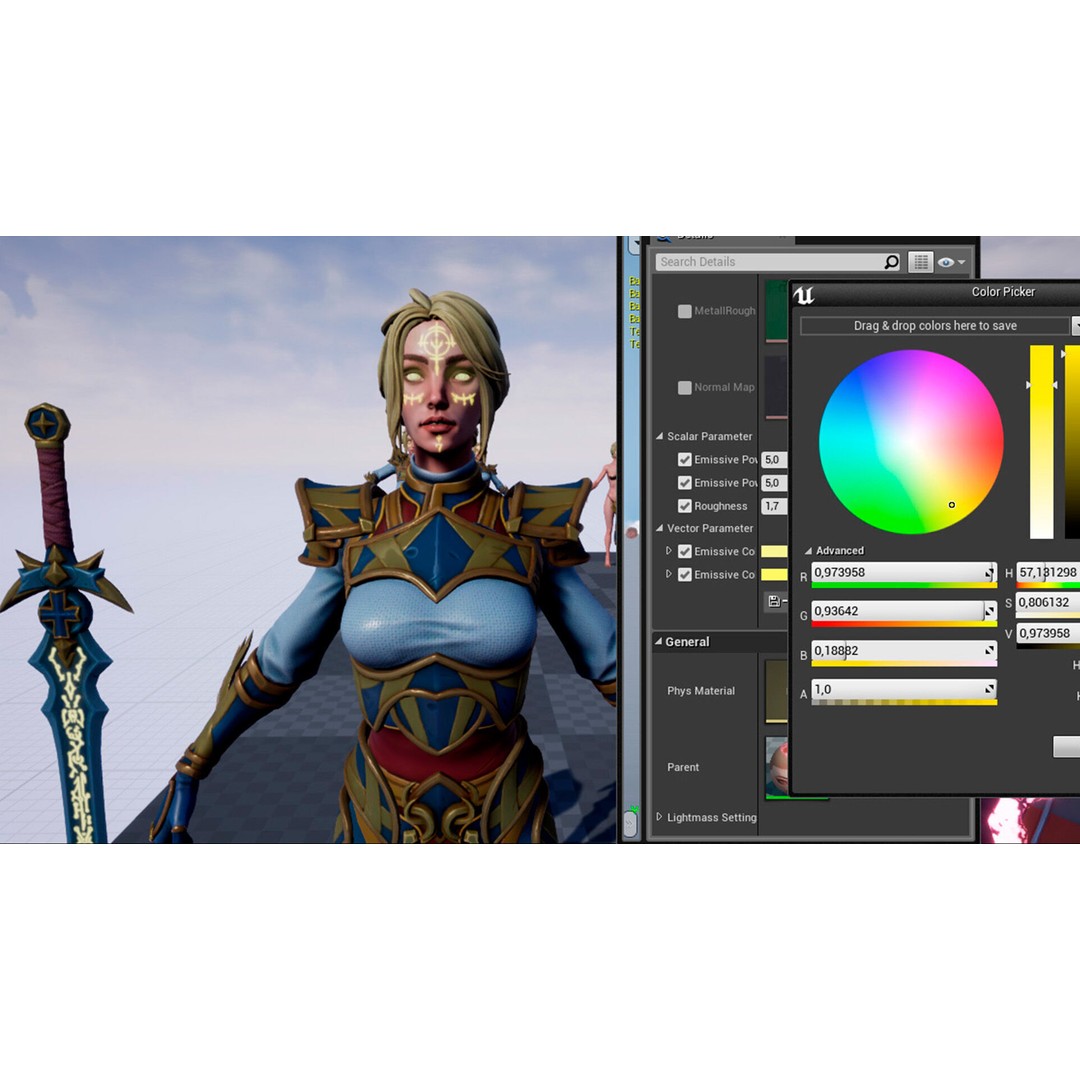Expand the upper Emissive Co row arrow

(668, 551)
